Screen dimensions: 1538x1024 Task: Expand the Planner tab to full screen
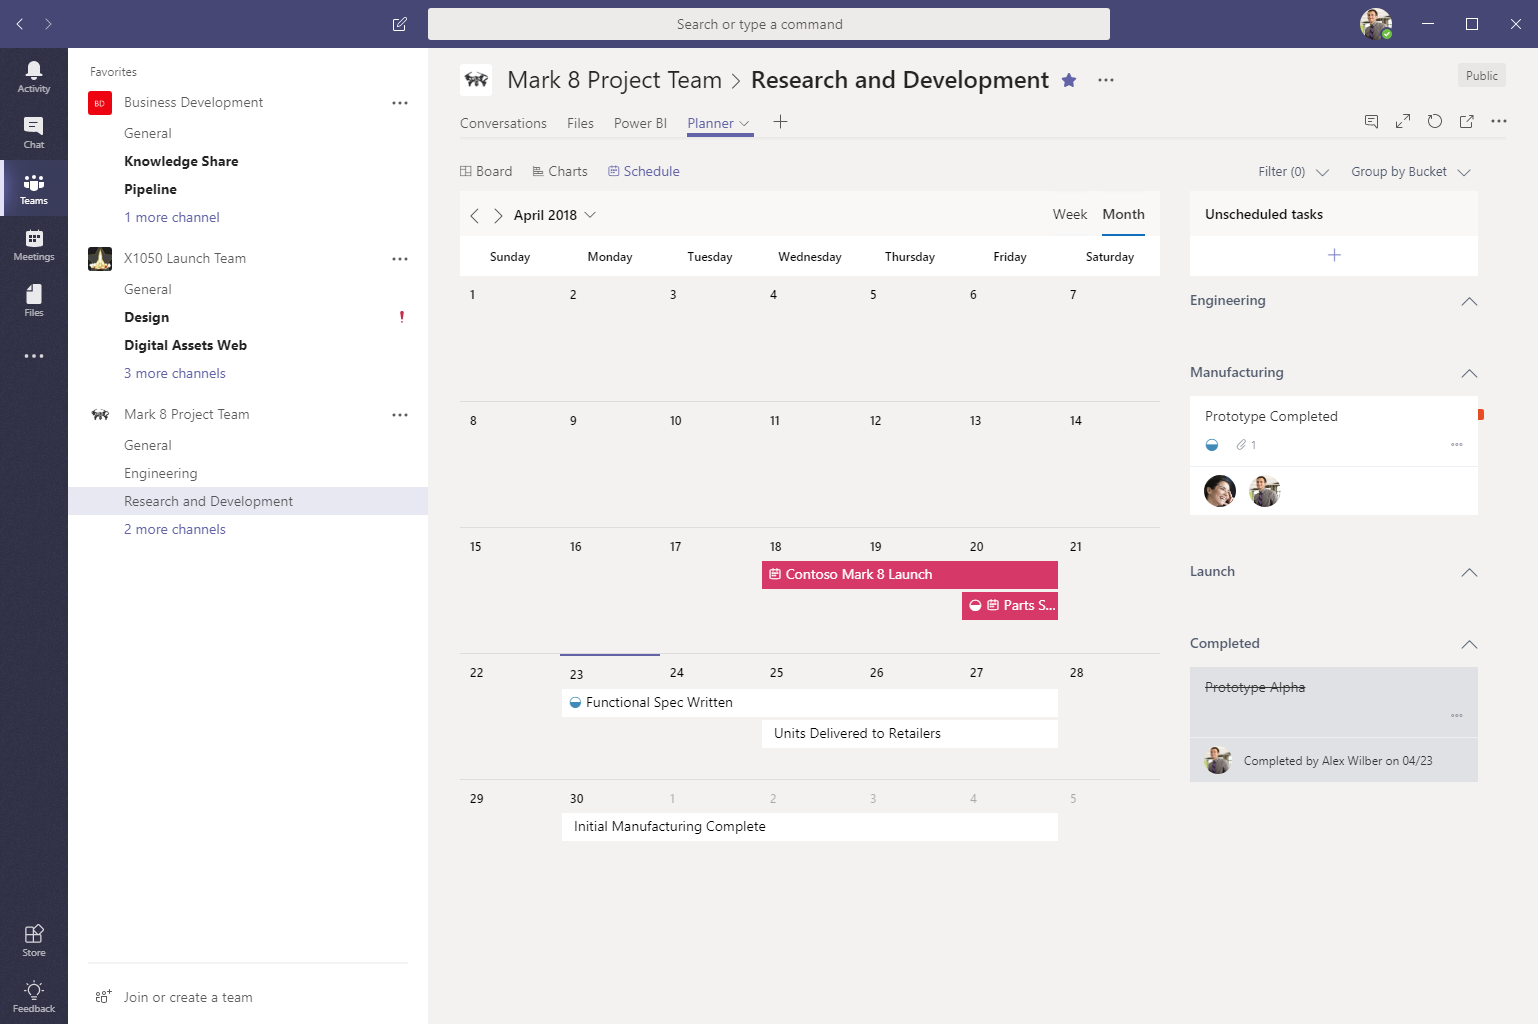pos(1403,121)
